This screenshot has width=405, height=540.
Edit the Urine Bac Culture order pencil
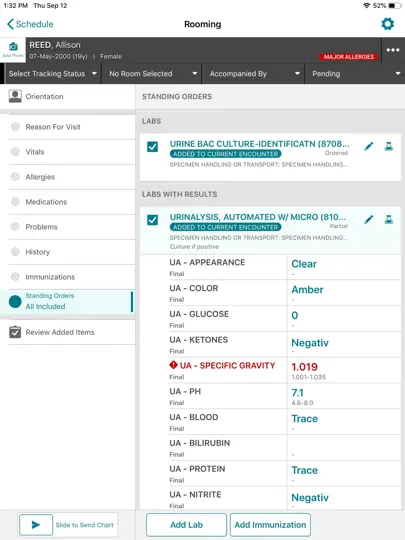pyautogui.click(x=368, y=146)
